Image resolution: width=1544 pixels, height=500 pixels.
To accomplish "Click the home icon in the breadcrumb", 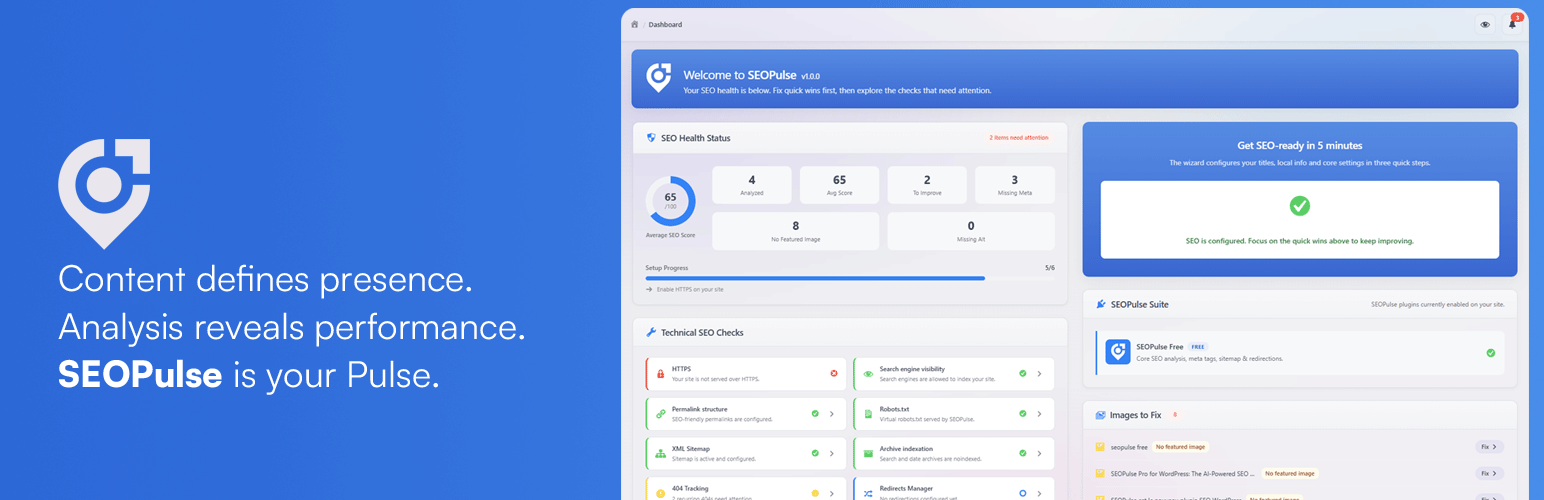I will 634,24.
